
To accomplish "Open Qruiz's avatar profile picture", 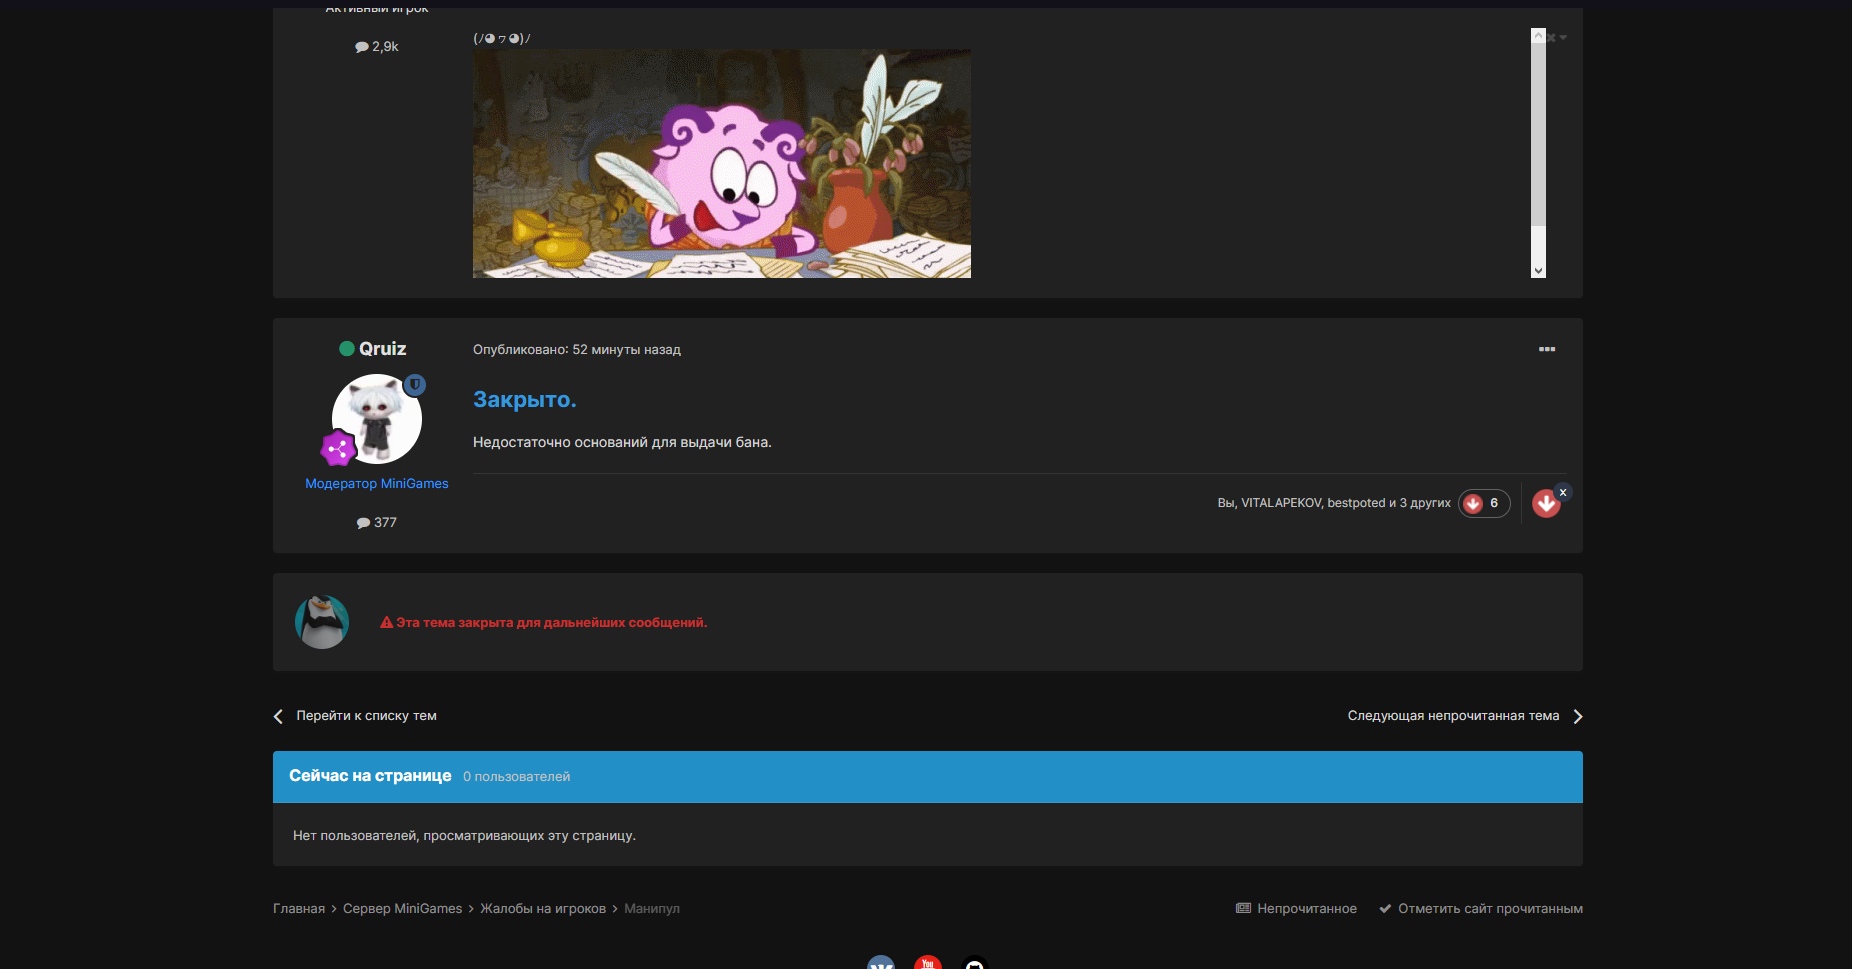I will click(x=377, y=419).
